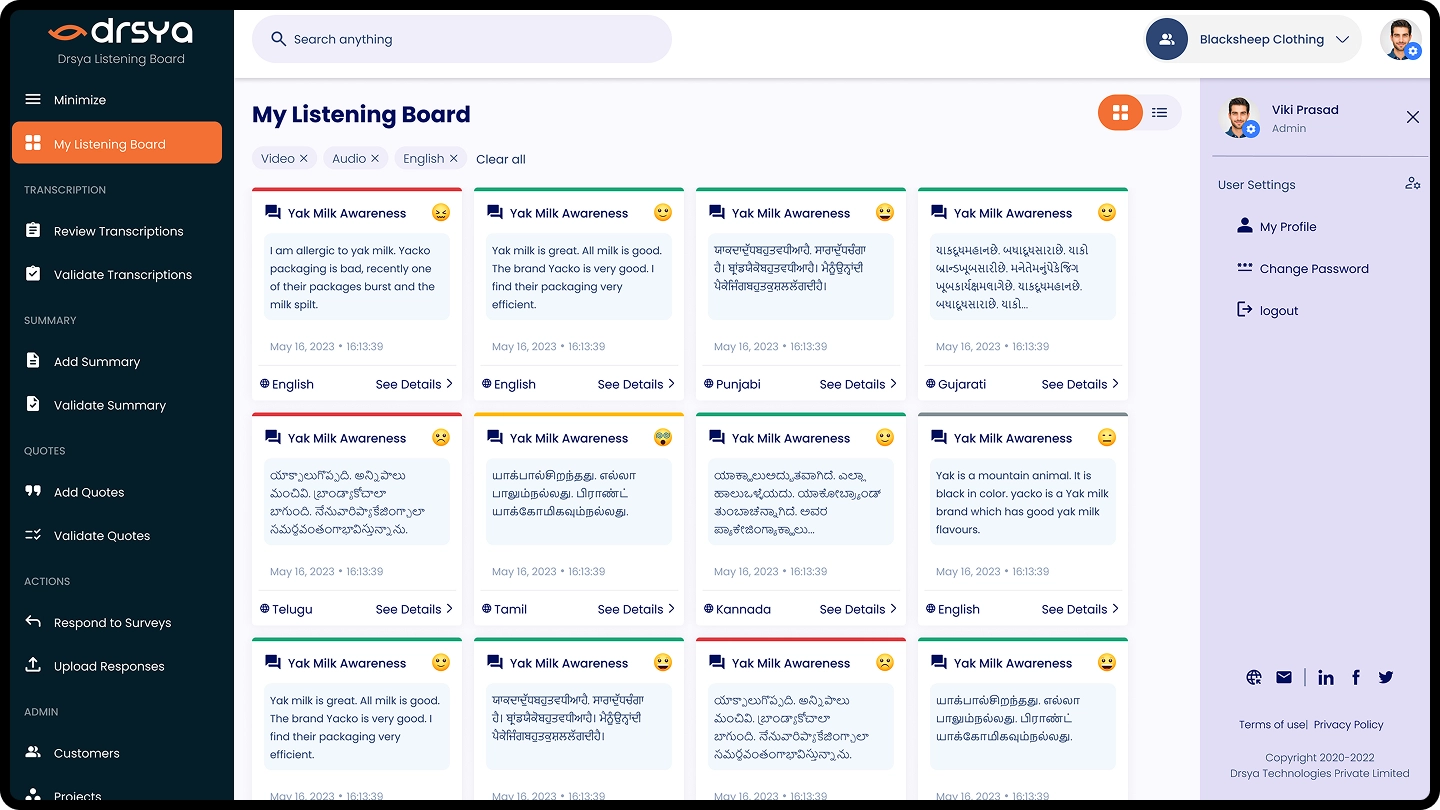The image size is (1440, 810).
Task: Remove the English filter chip
Action: [453, 158]
